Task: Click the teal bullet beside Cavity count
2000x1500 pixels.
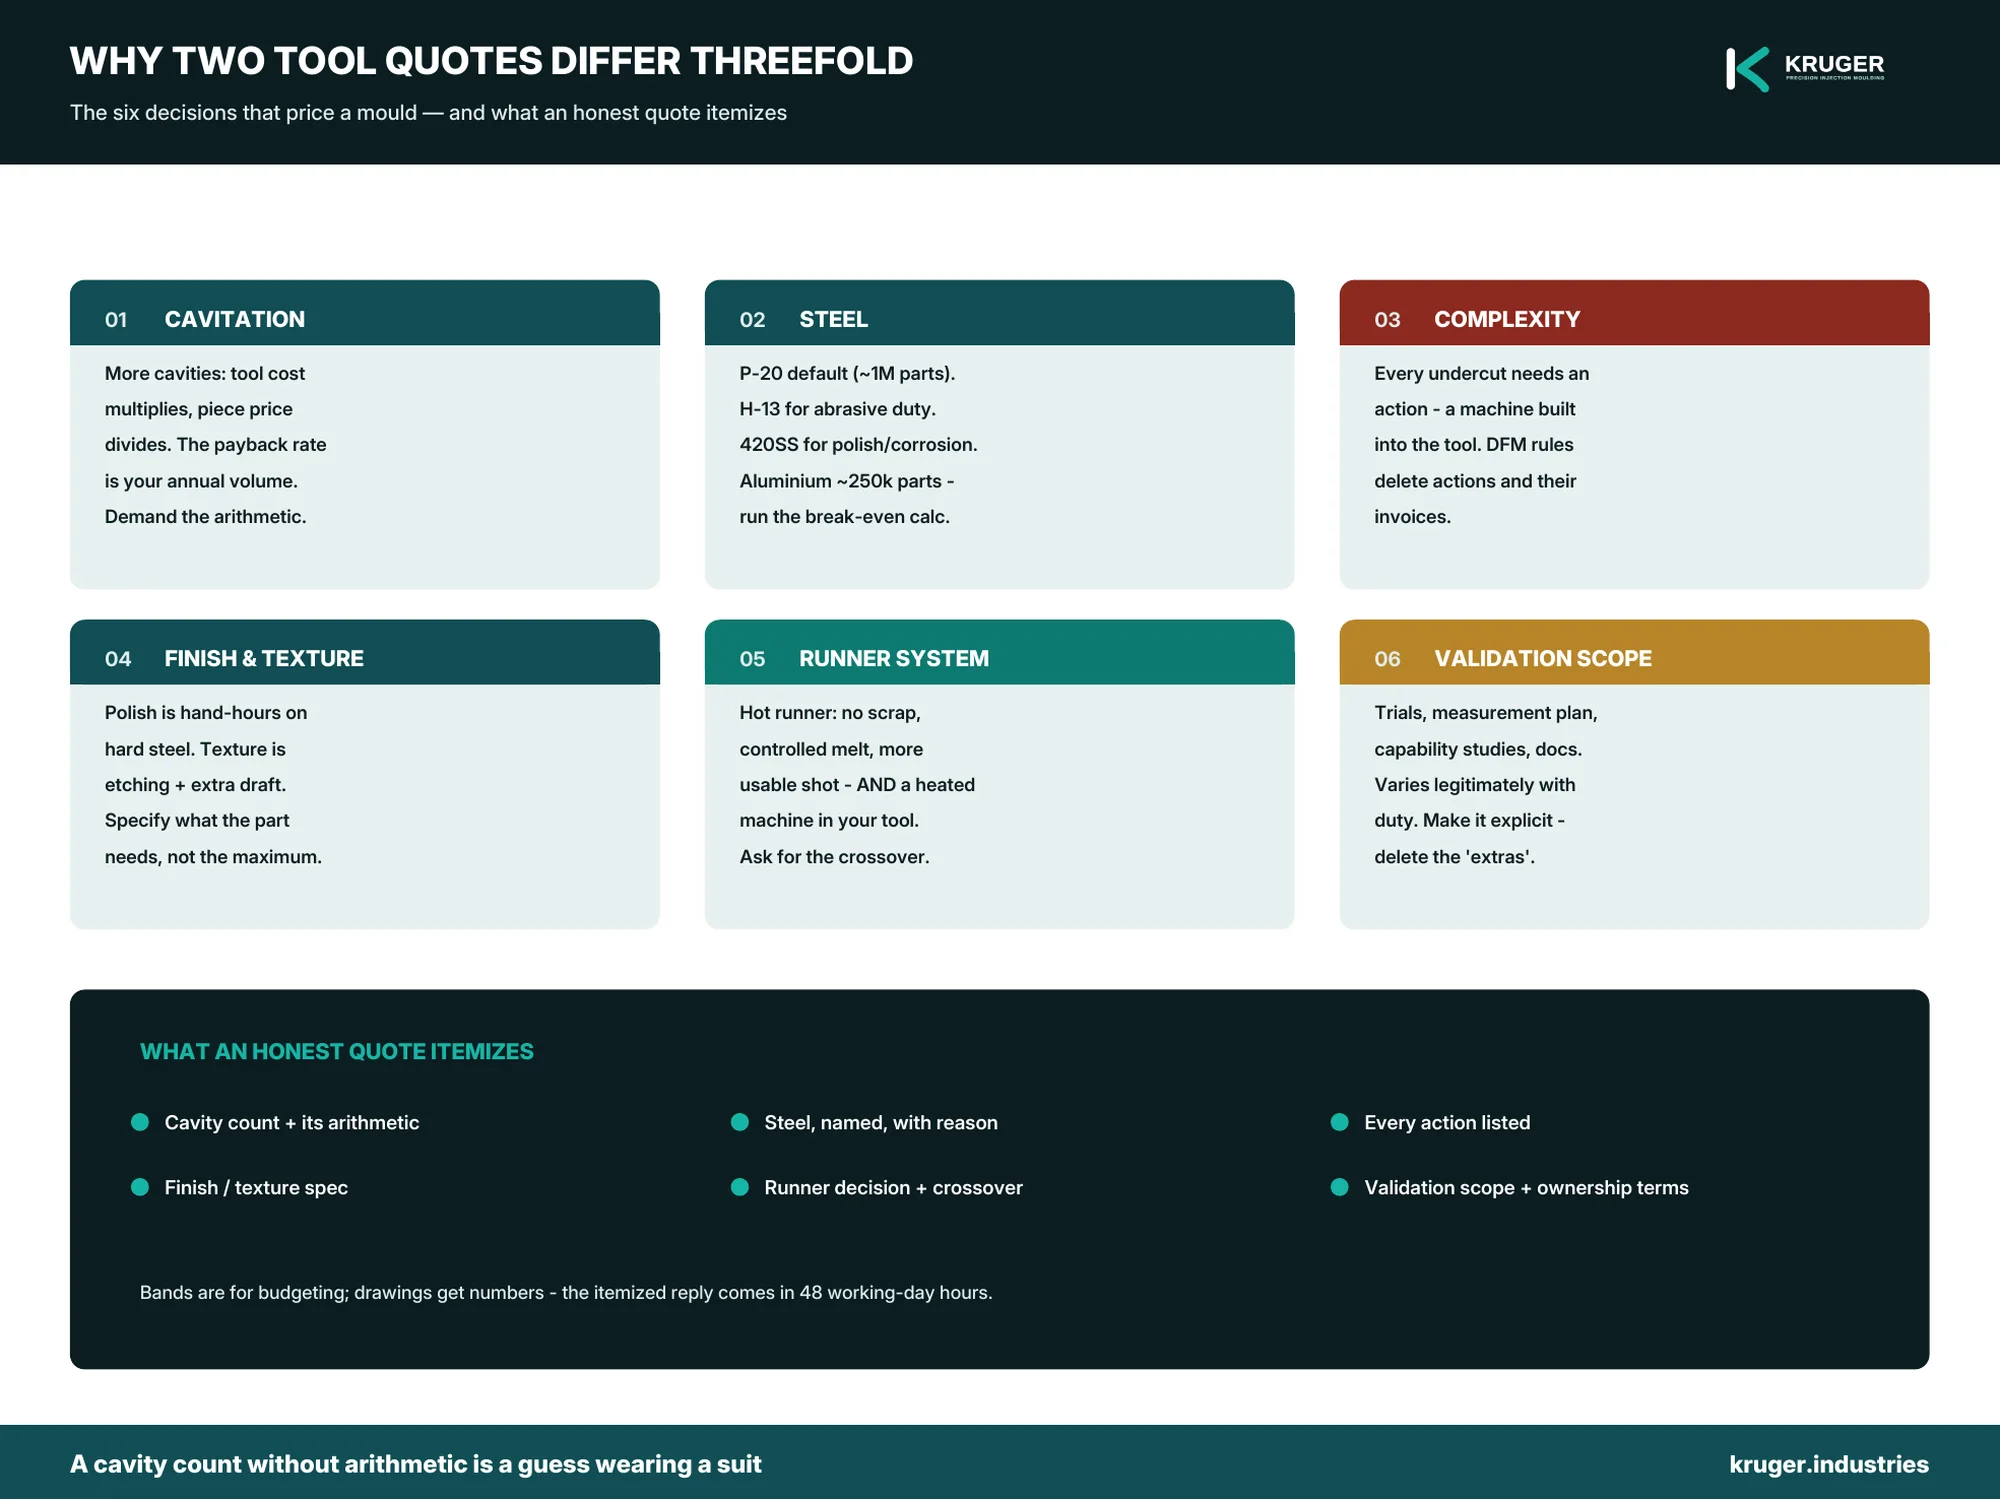Action: click(140, 1122)
